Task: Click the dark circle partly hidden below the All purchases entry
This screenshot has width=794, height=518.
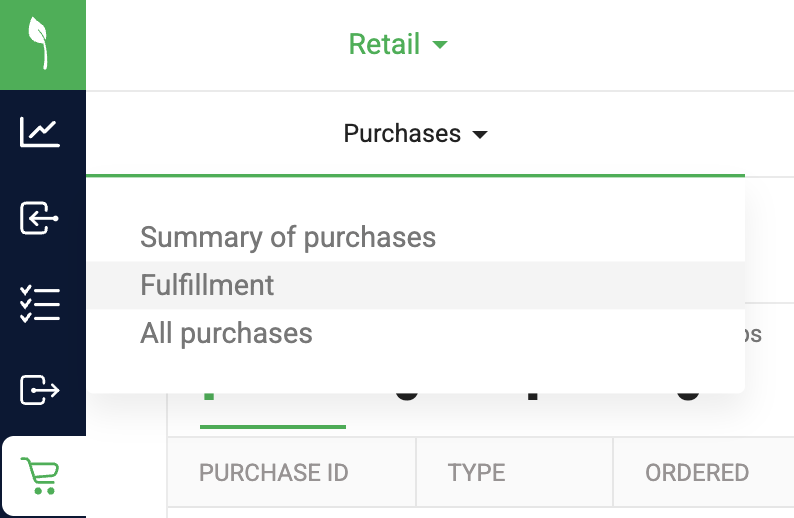Action: pos(407,395)
